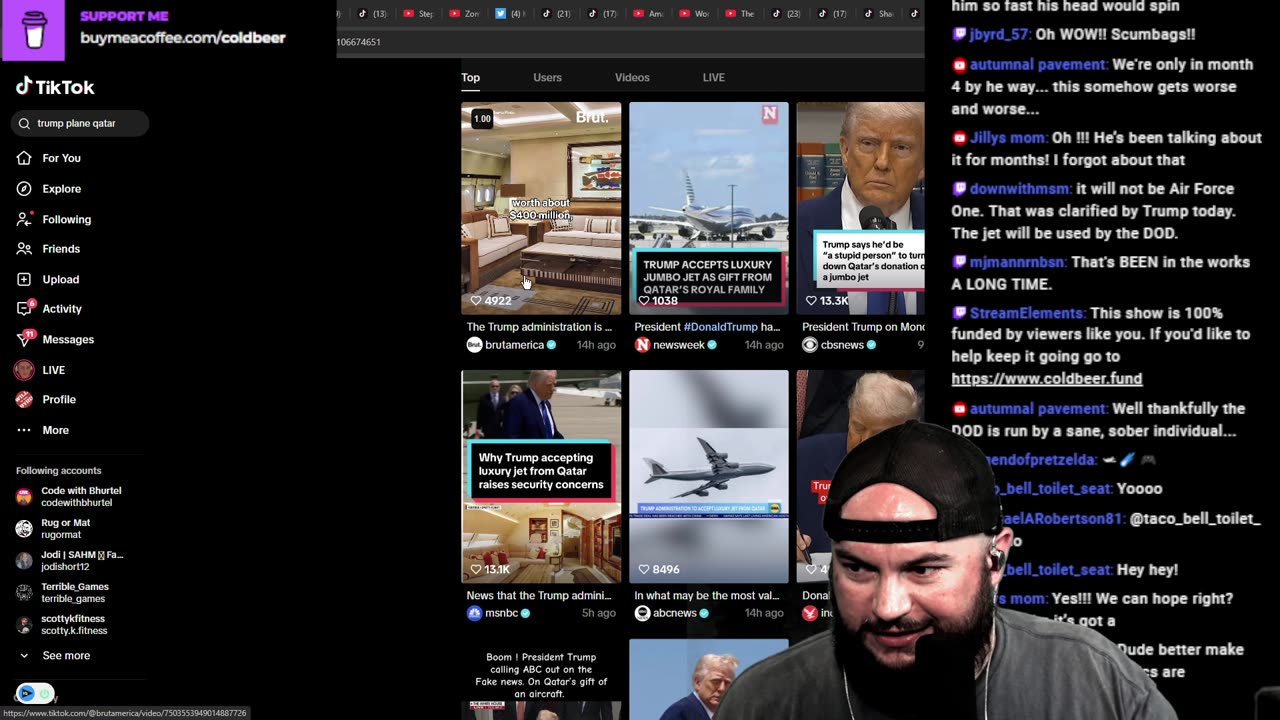Like the MSNBC video with 13.1K likes

(476, 569)
